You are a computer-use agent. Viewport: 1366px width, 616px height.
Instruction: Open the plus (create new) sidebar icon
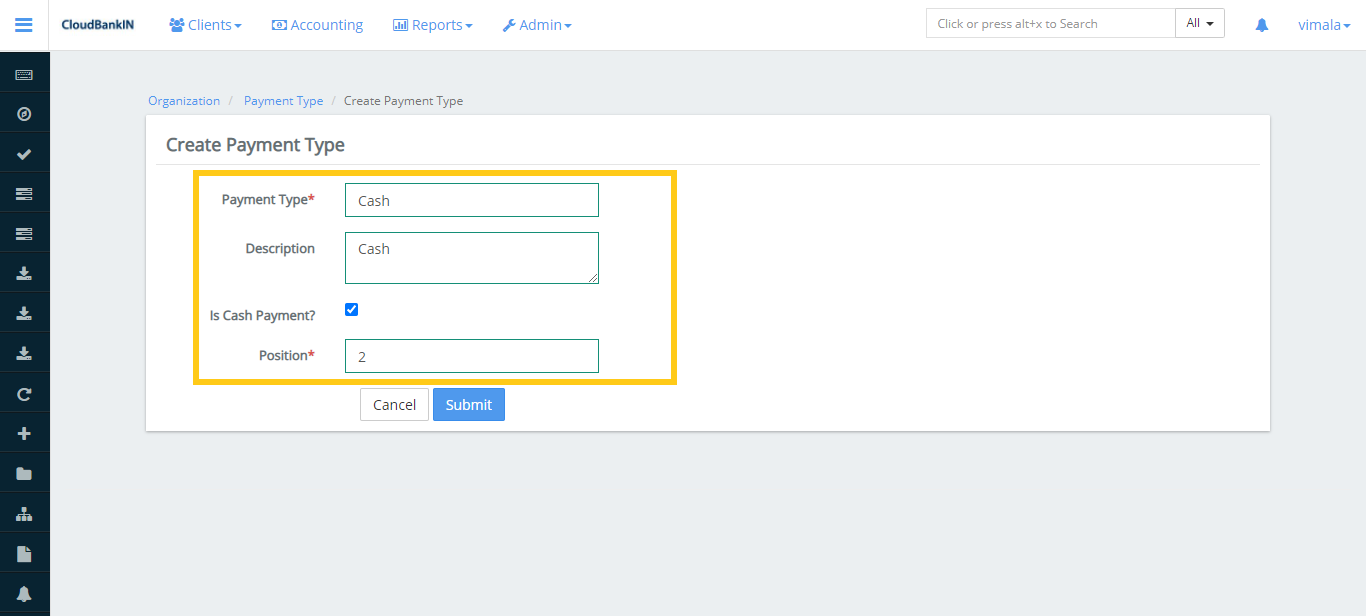coord(24,432)
